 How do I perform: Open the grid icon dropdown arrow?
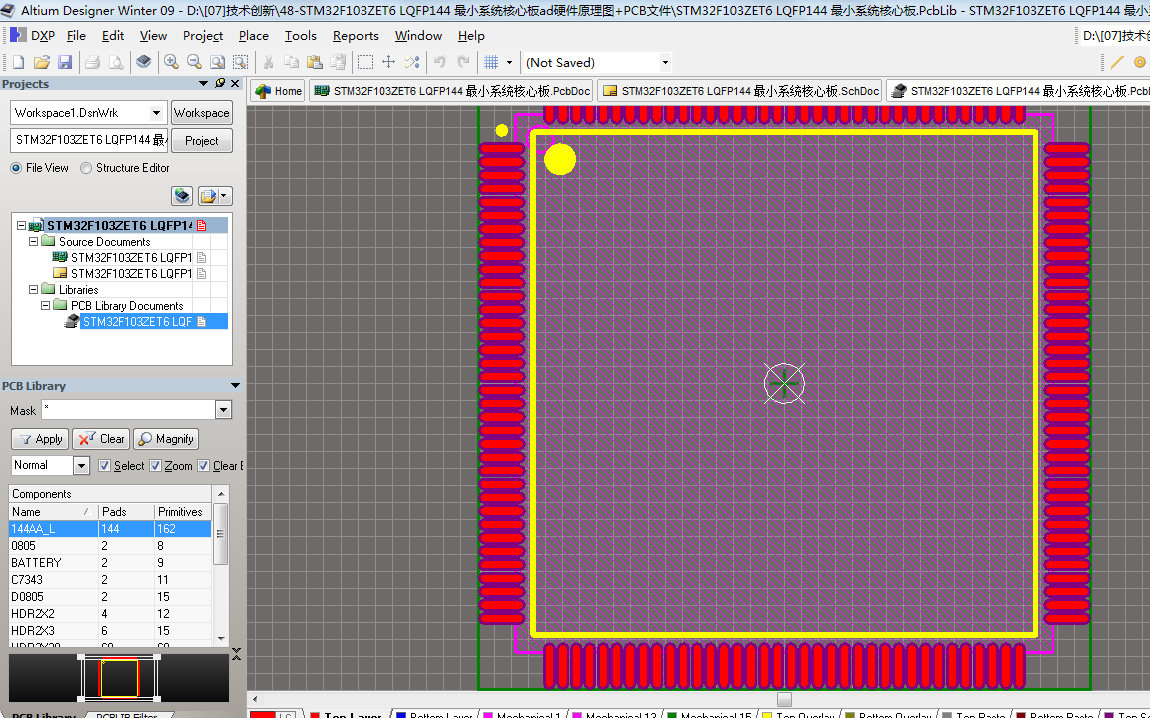509,62
